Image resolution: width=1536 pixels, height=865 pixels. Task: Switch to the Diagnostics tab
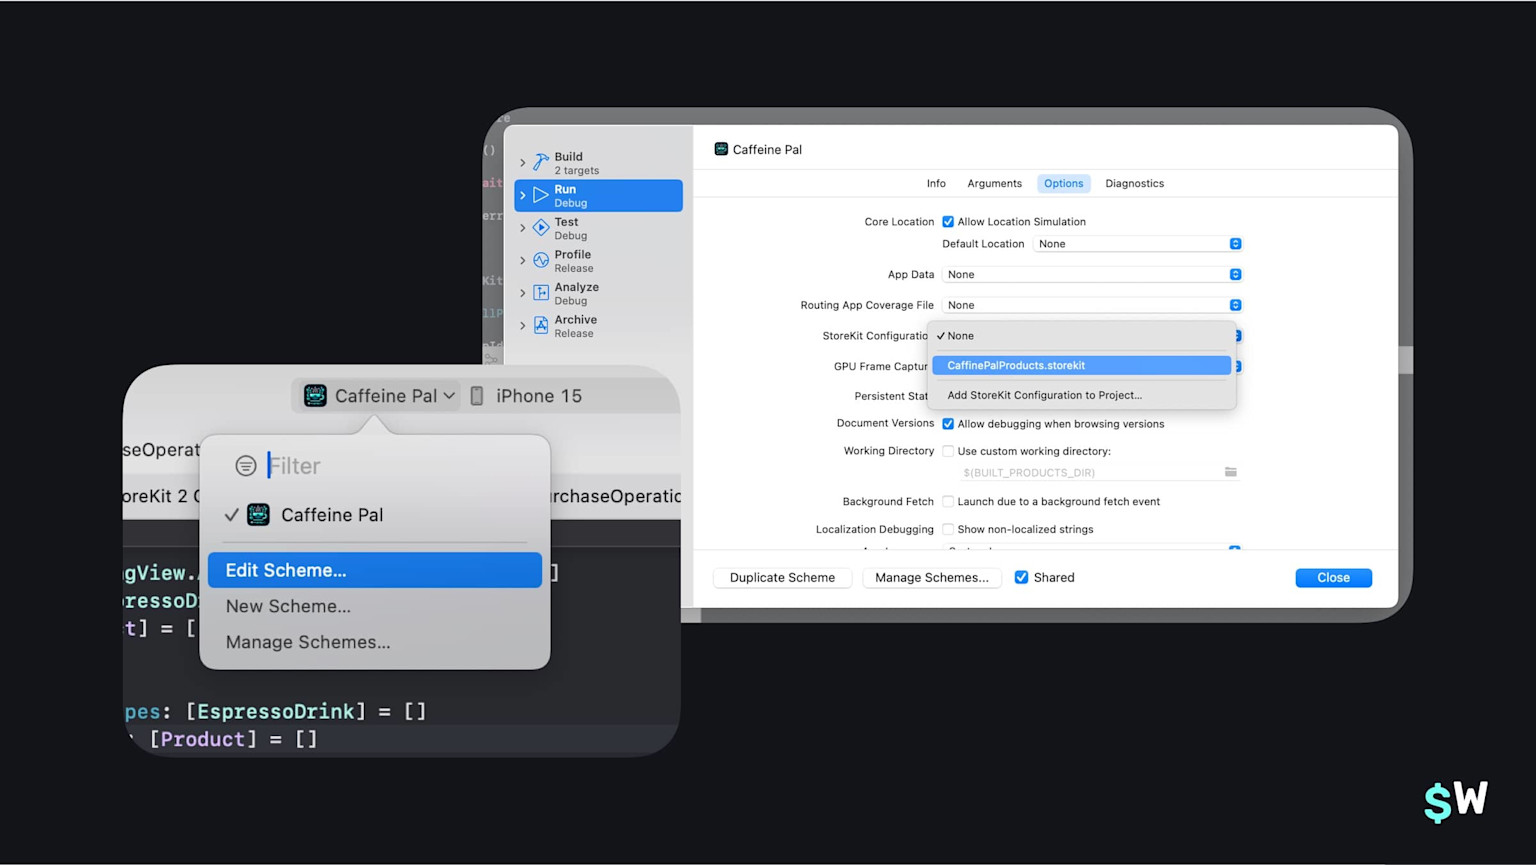point(1134,183)
